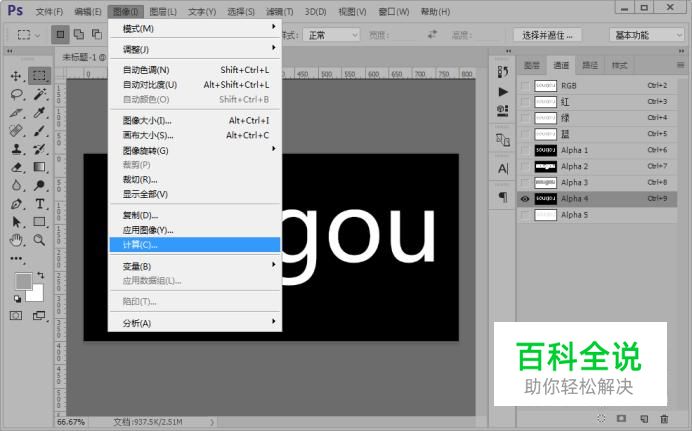Show the Alpha 5 channel
Viewport: 692px width, 431px height.
(525, 215)
